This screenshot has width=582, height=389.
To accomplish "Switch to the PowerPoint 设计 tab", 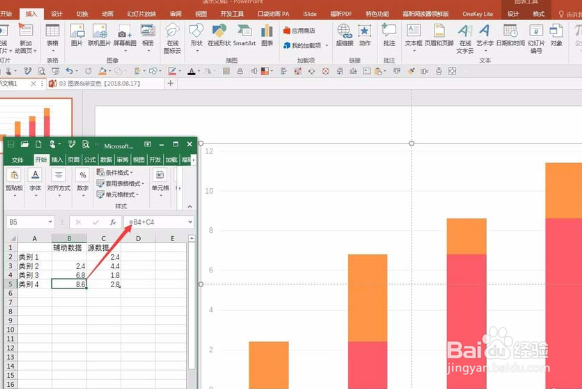I will 57,14.
